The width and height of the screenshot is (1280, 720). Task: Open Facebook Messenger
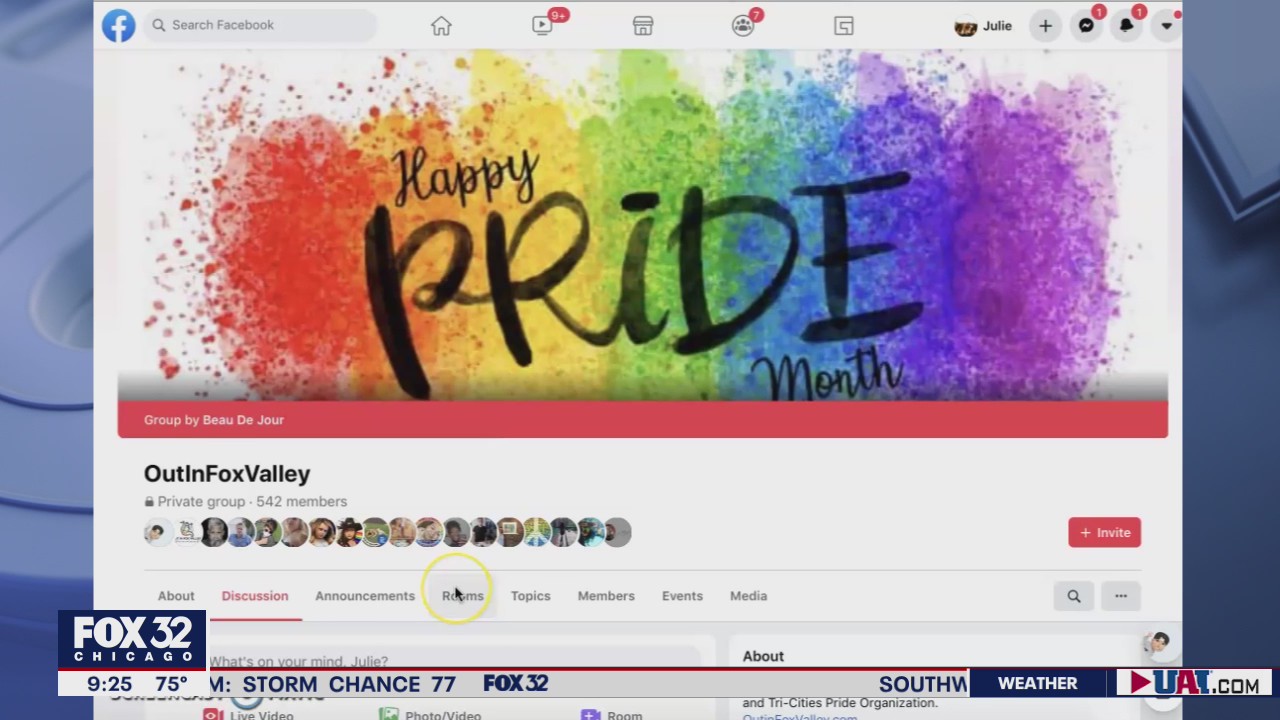click(x=1086, y=25)
